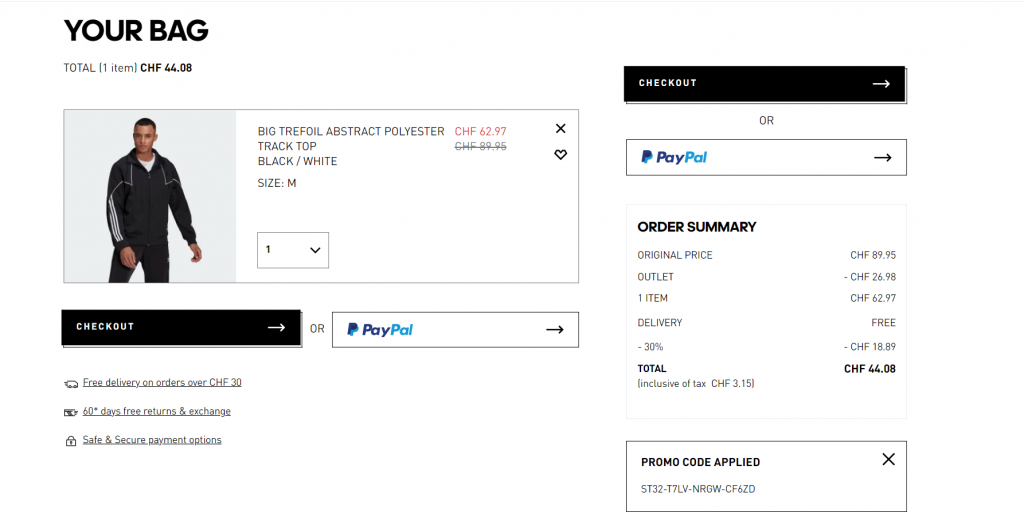Click the track top product thumbnail
The width and height of the screenshot is (1024, 532).
[150, 196]
